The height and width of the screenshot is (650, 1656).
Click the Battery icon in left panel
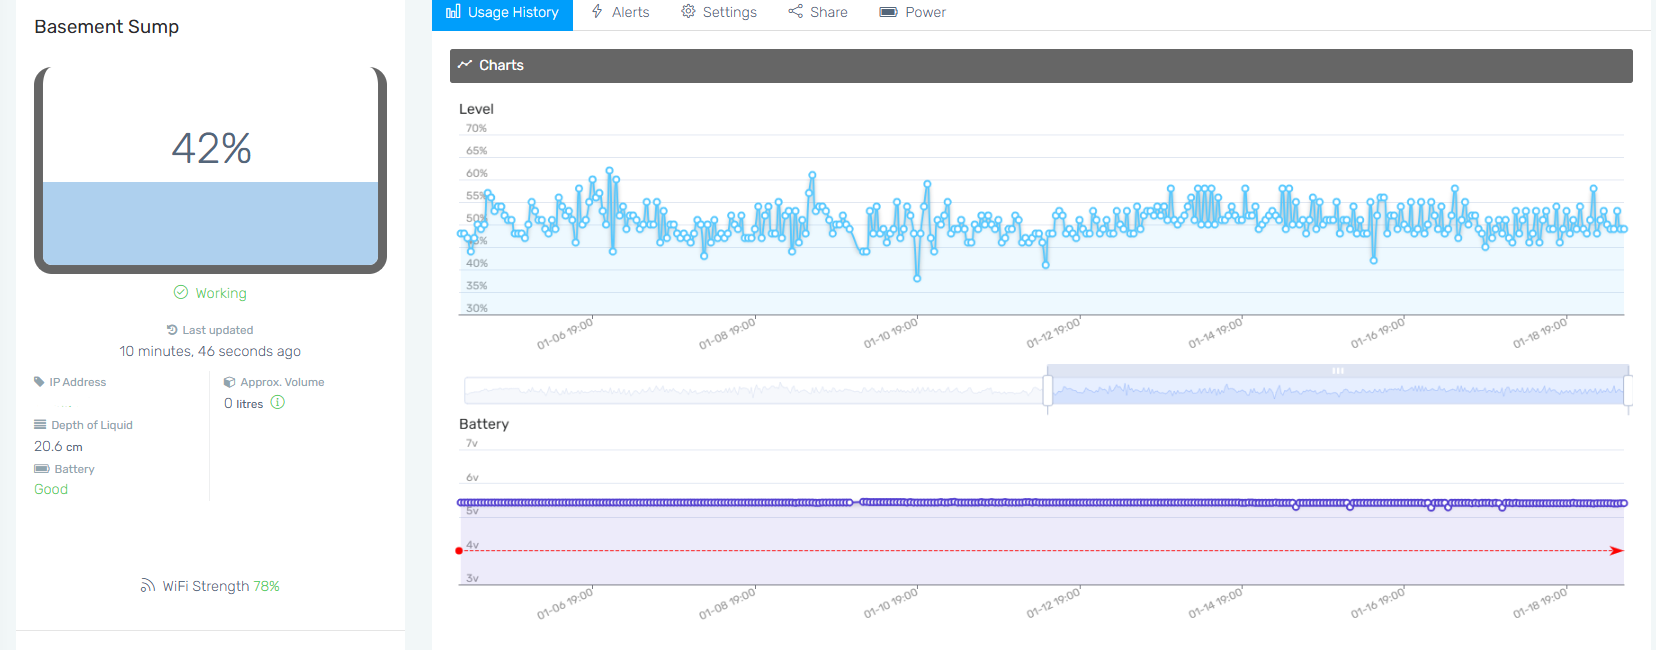point(42,469)
